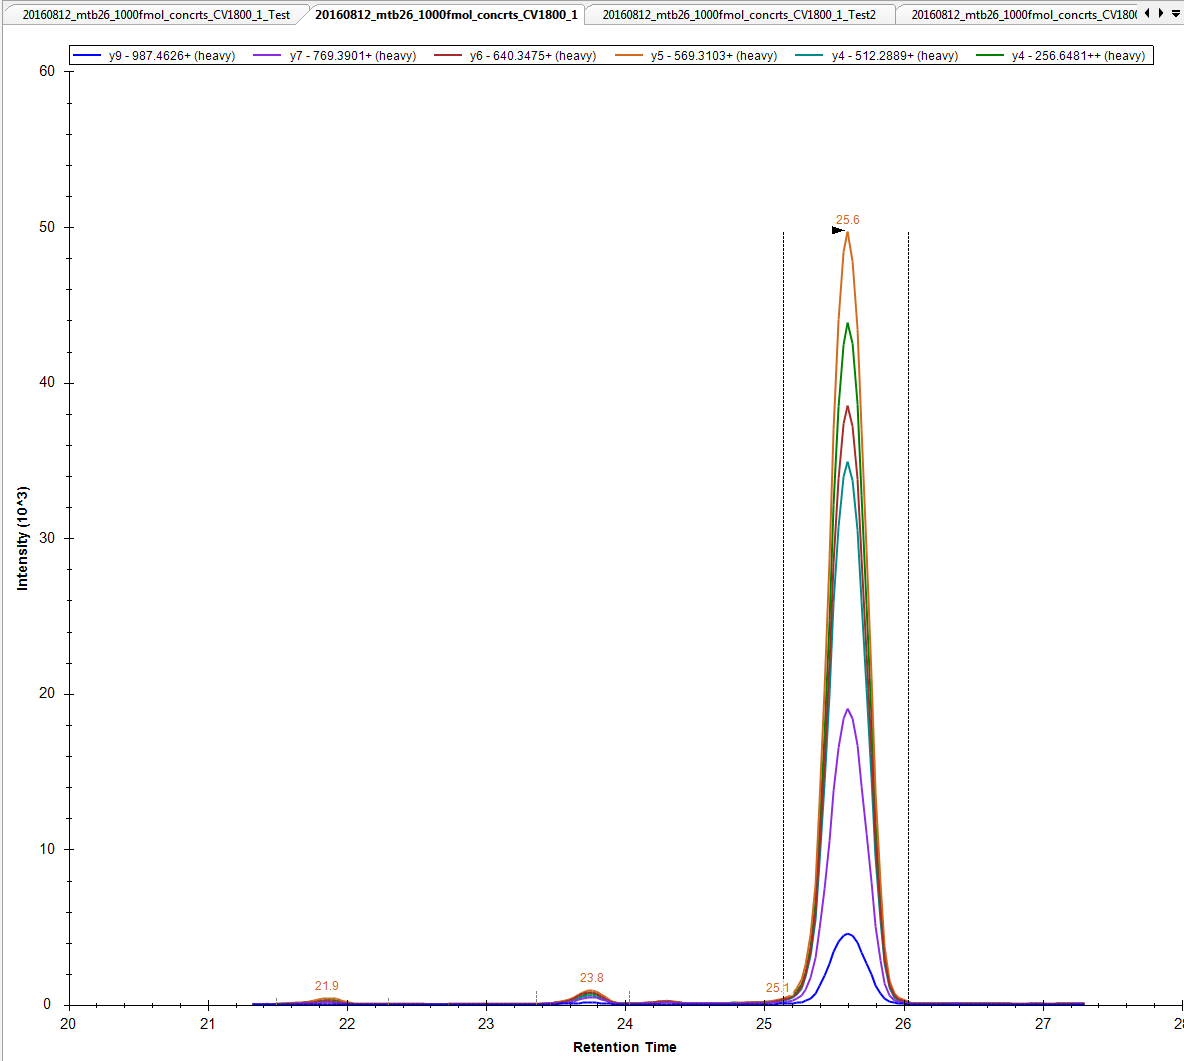Open the tab list dropdown arrow
This screenshot has width=1184, height=1061.
coord(1175,13)
